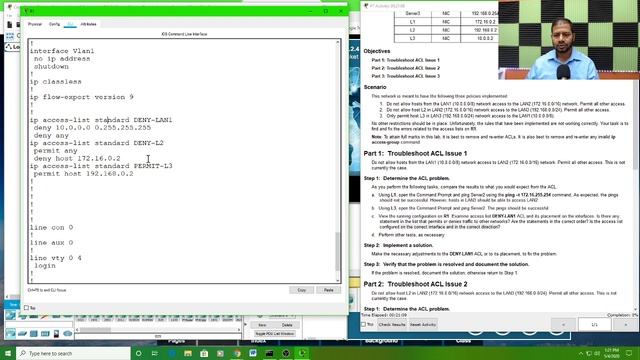640x360 pixels.
Task: Open OBS Studio from the taskbar
Action: pos(286,353)
